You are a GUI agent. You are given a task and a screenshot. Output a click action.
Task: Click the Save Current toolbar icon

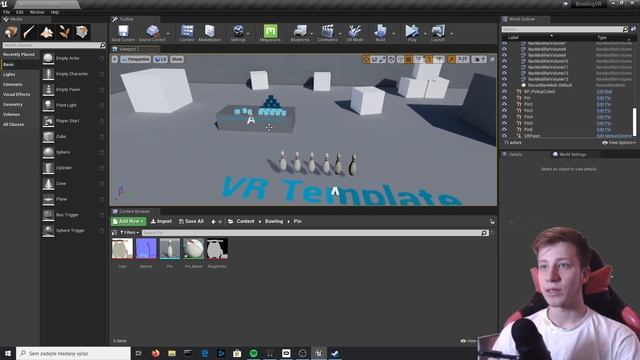click(x=123, y=31)
